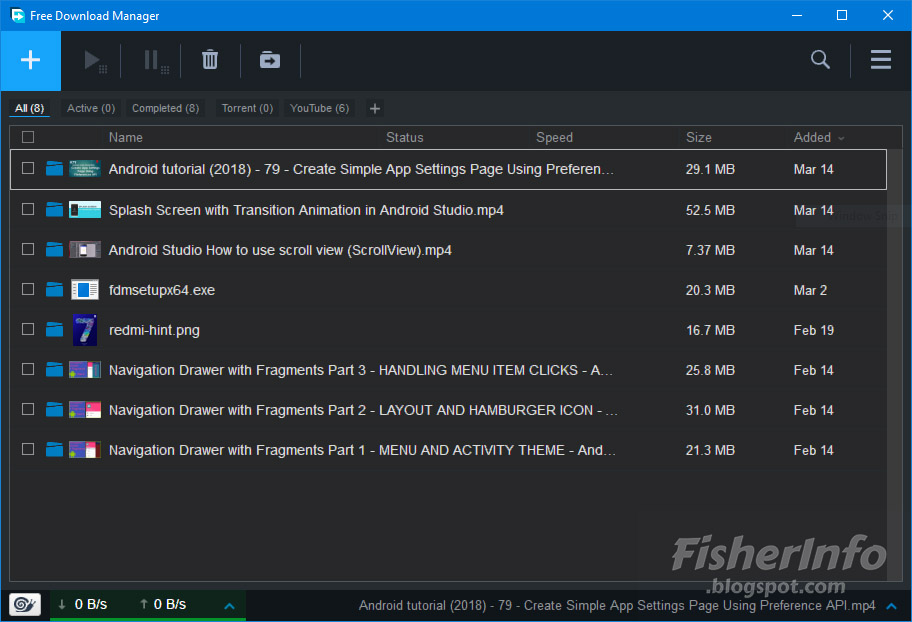Select Splash Screen with Transition Animation title
Screen dimensions: 912x622
coord(306,210)
